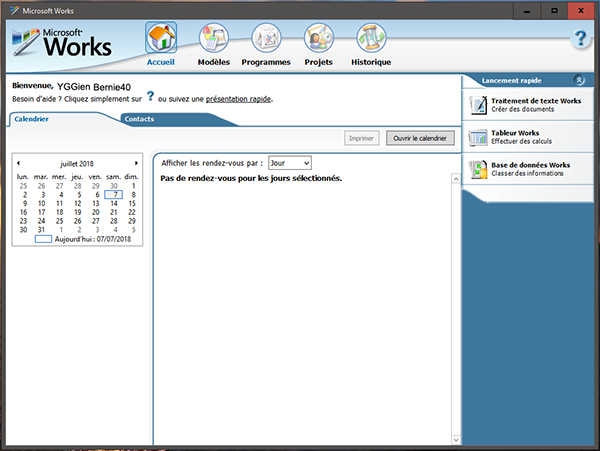The width and height of the screenshot is (600, 451).
Task: Select 7 July in the calendar
Action: click(x=114, y=195)
